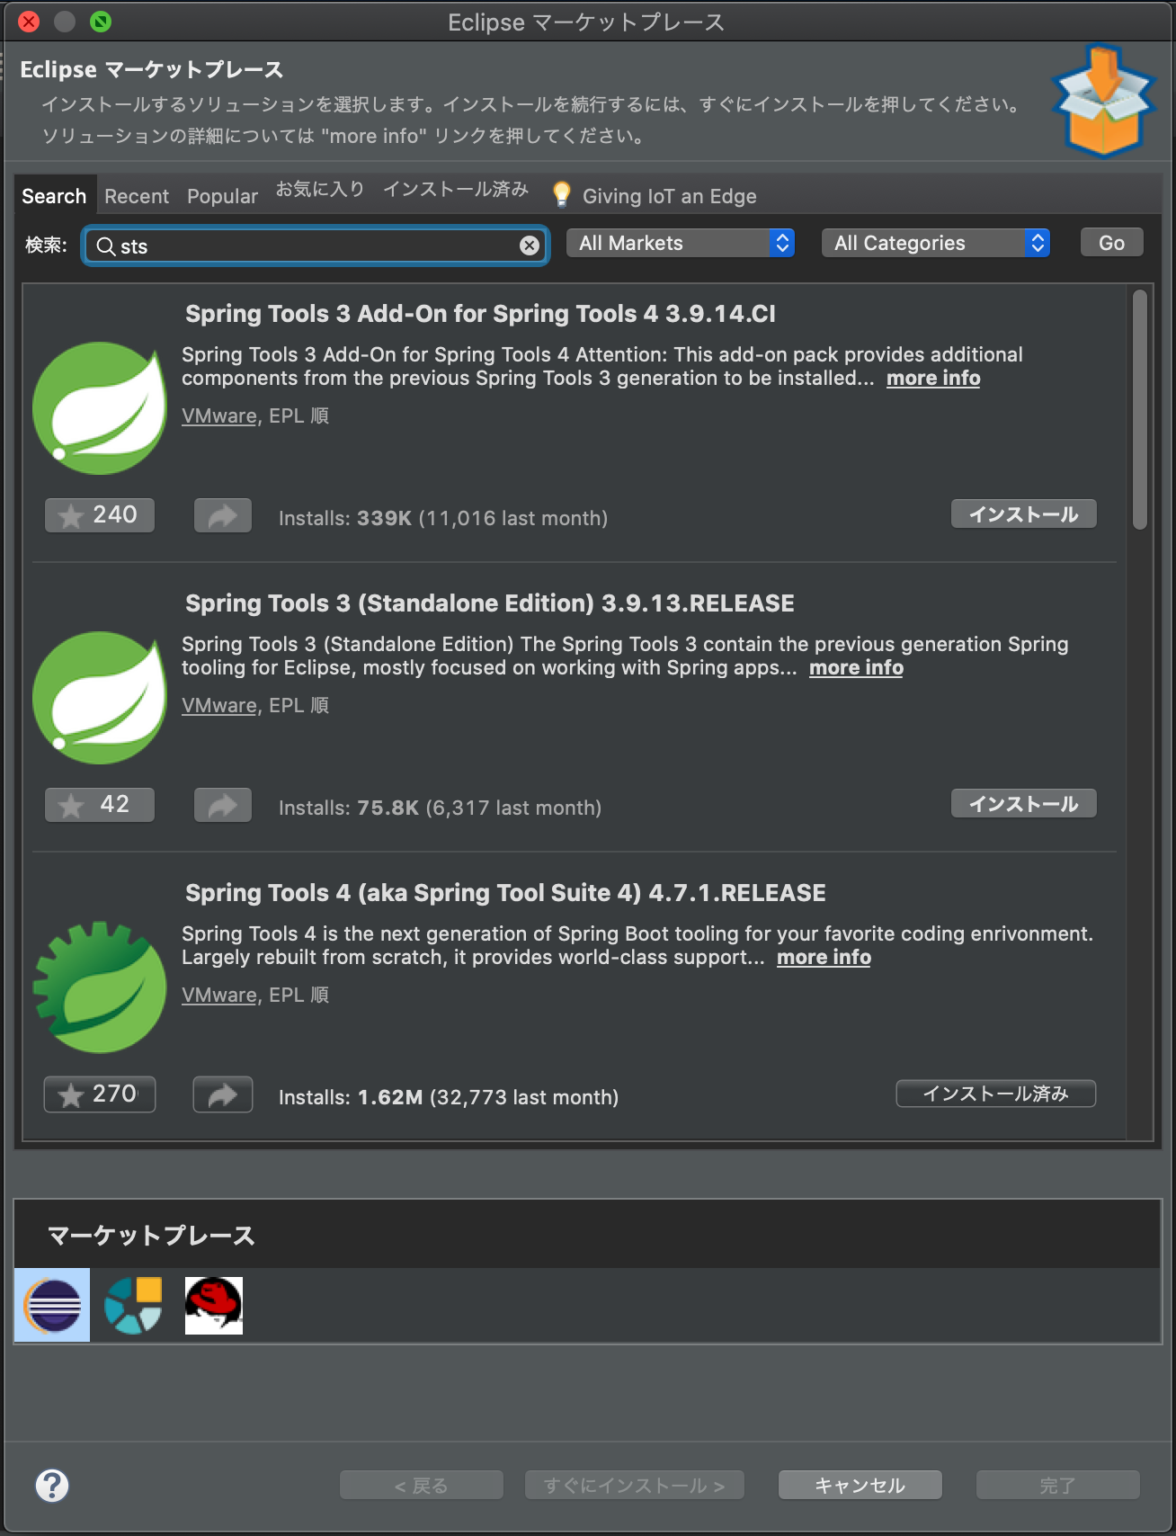The width and height of the screenshot is (1176, 1536).
Task: Install Spring Tools 3 Add-On
Action: (1022, 514)
